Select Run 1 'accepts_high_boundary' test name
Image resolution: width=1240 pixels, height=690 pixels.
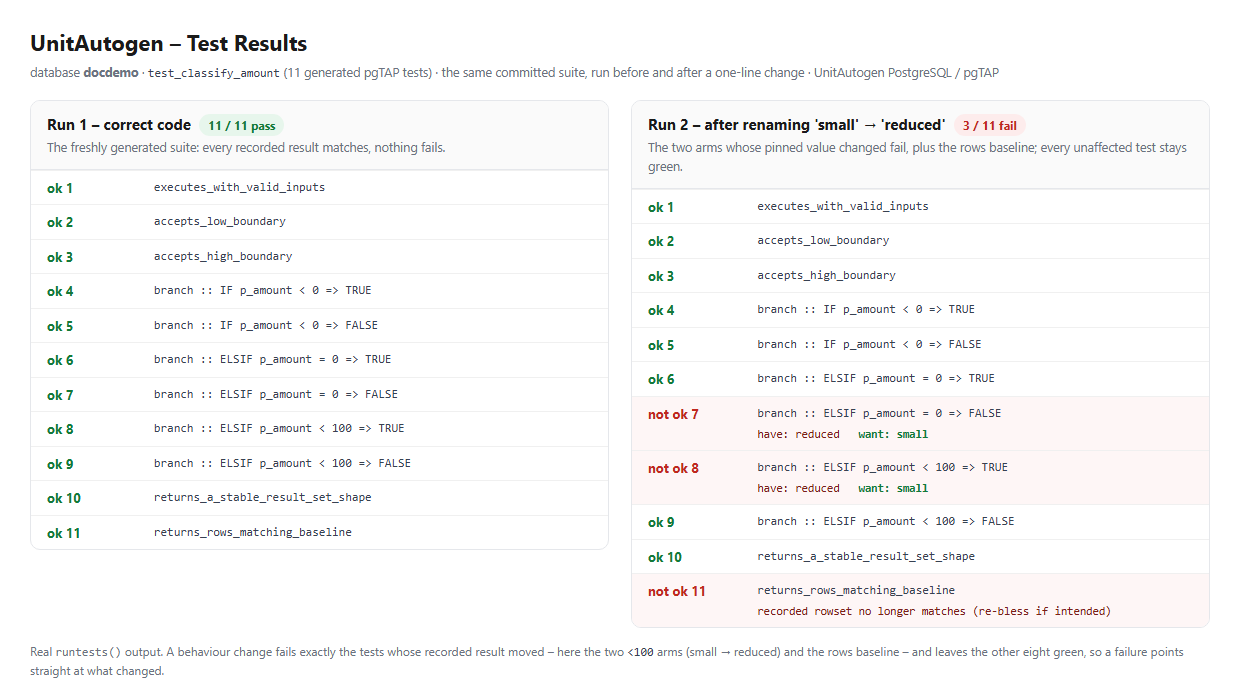coord(223,256)
